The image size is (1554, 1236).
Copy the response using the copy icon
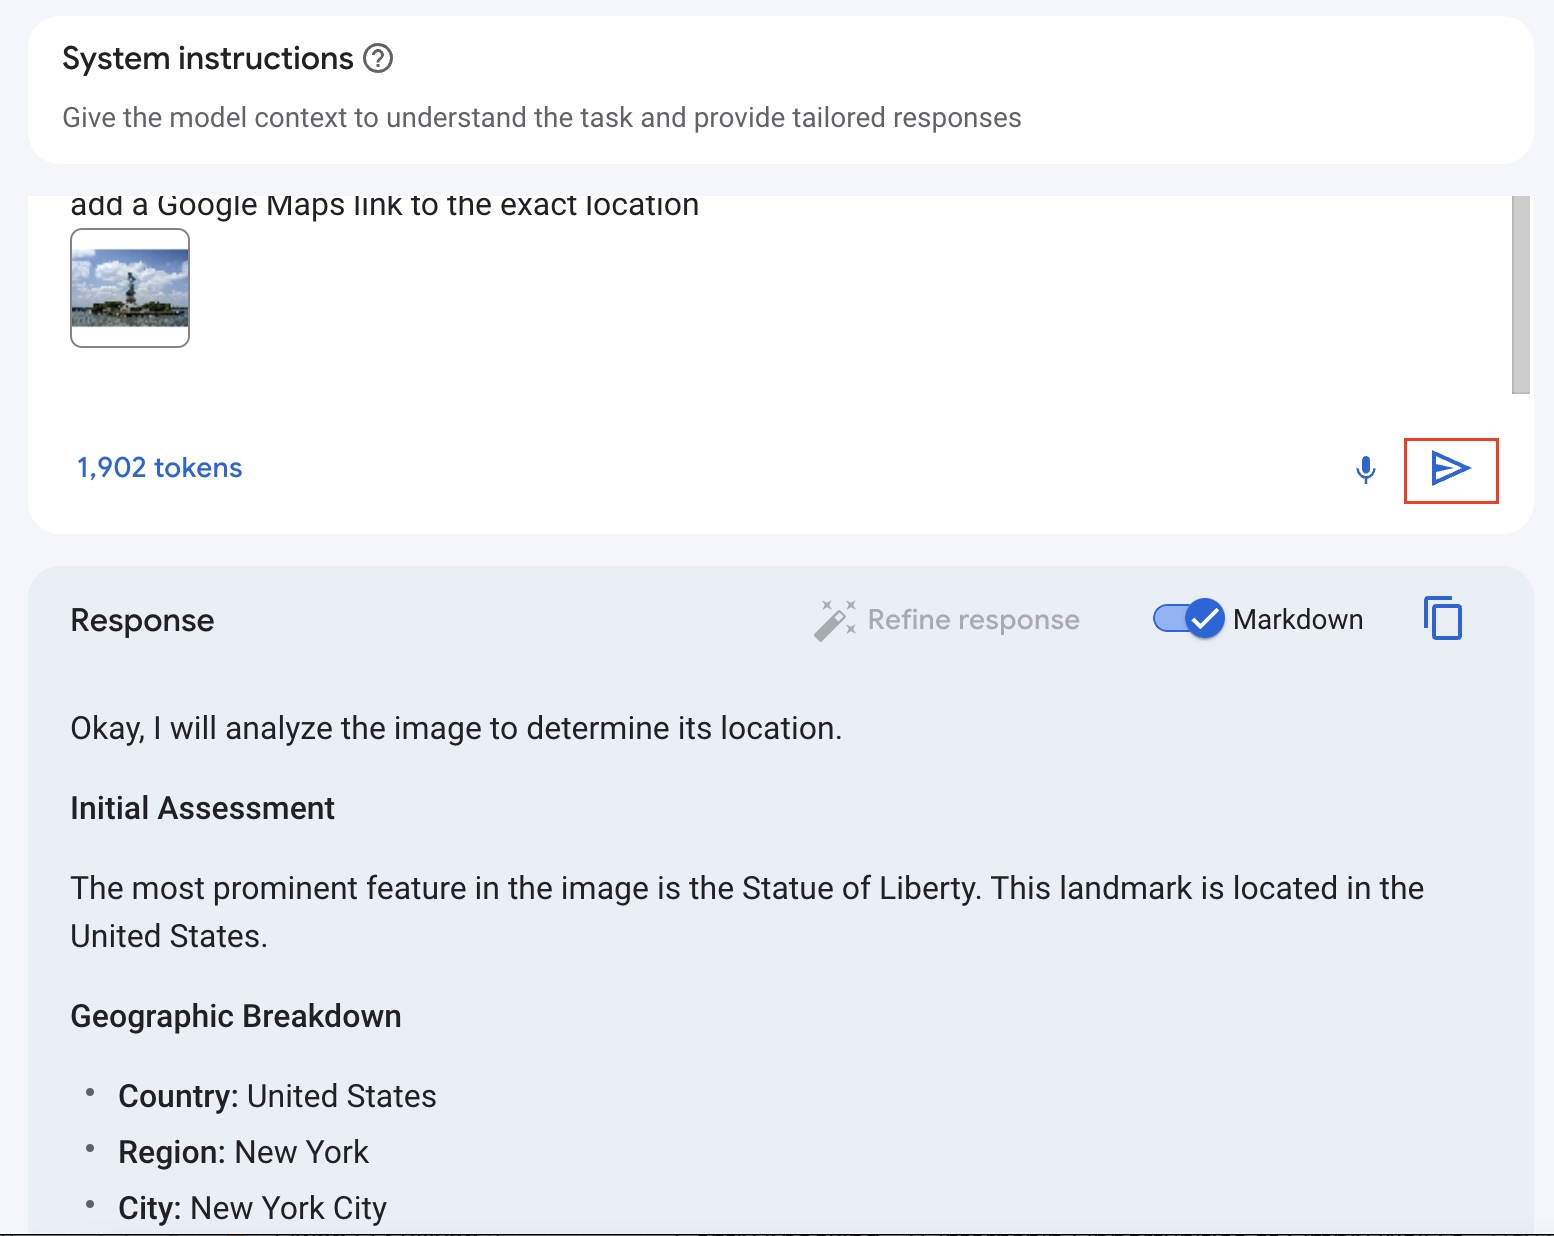point(1443,618)
